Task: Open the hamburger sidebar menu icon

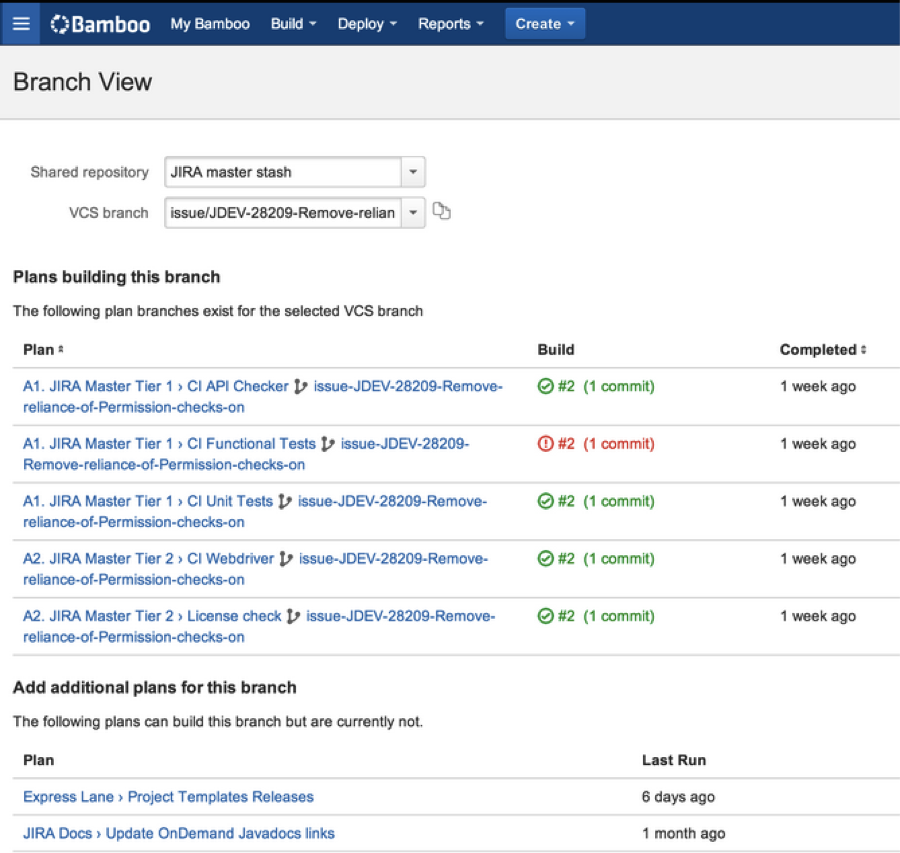Action: coord(21,23)
